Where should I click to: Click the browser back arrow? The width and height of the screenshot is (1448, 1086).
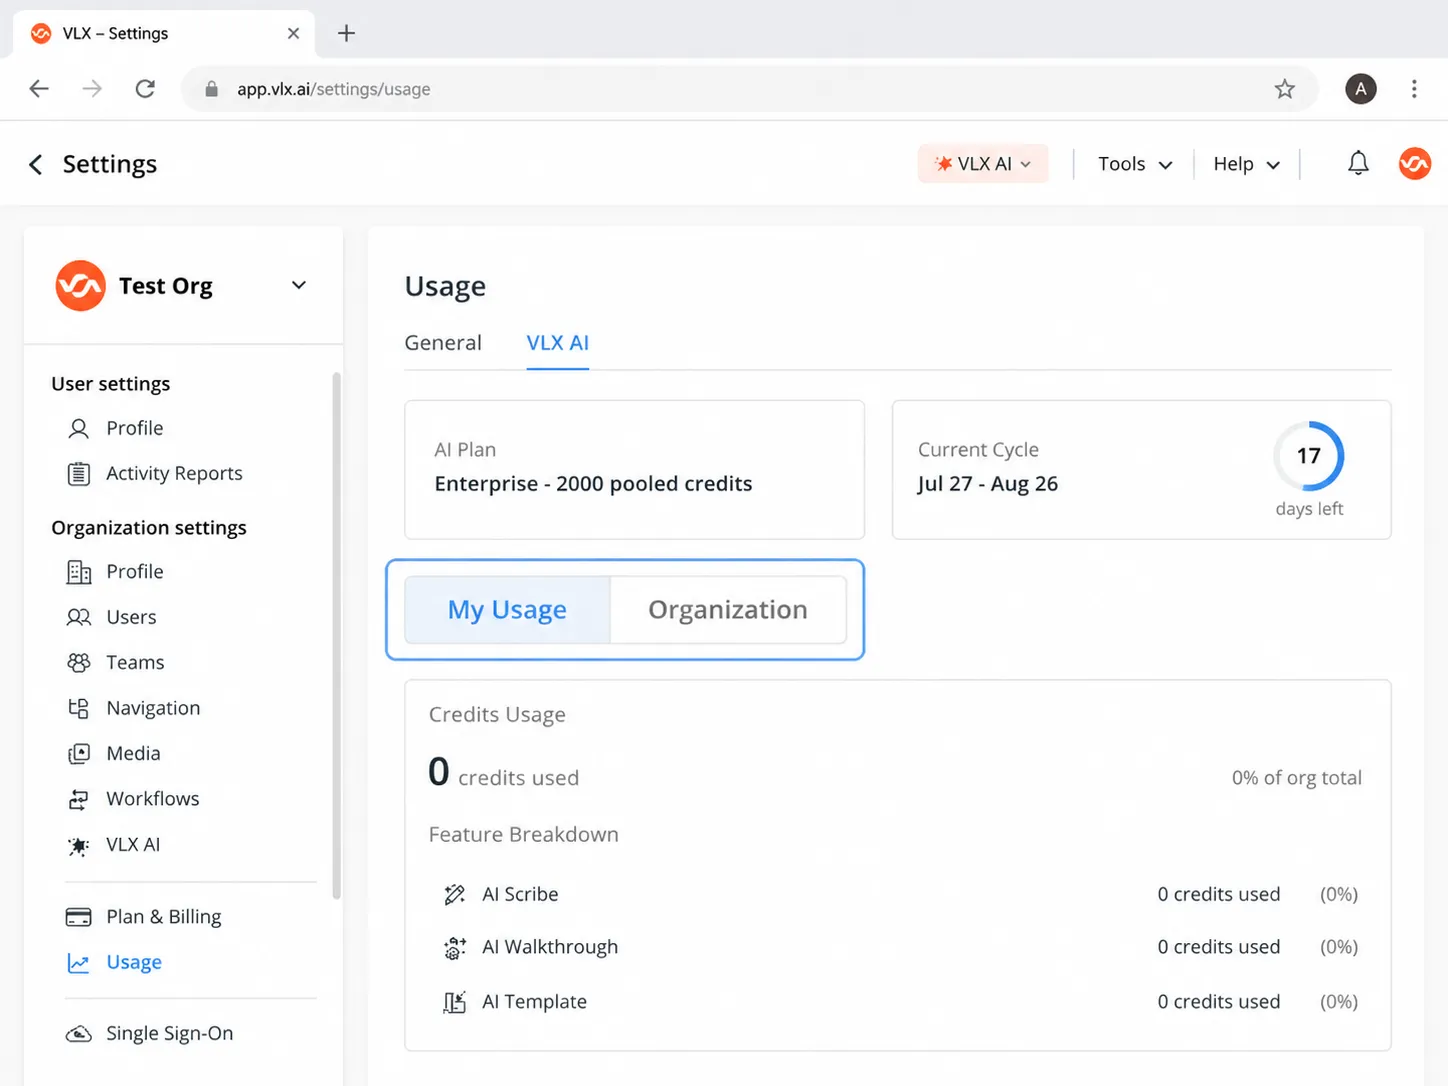click(x=39, y=89)
